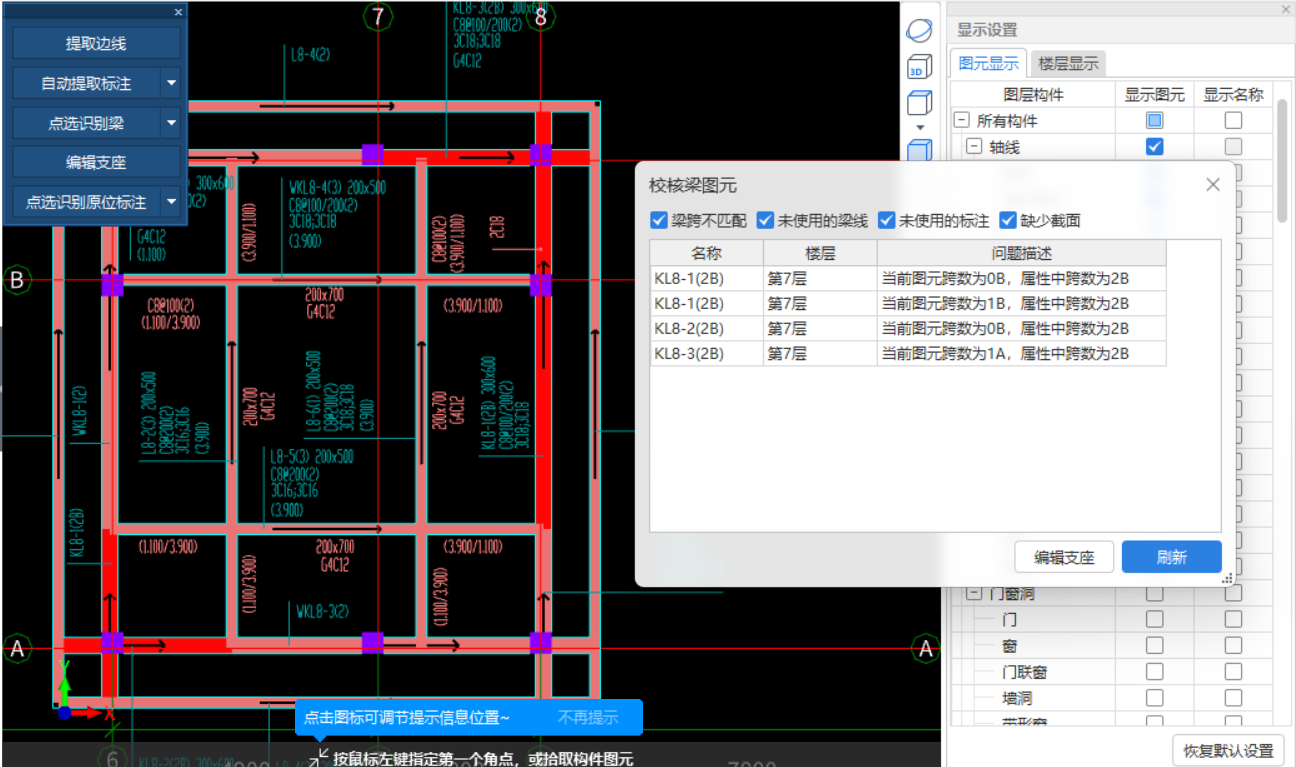Collapse the 轴线 tree node

pos(974,147)
